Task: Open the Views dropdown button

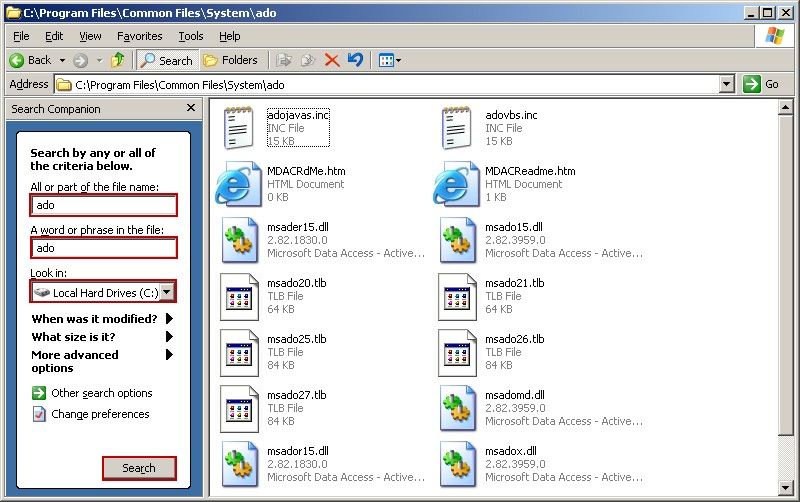Action: tap(390, 60)
